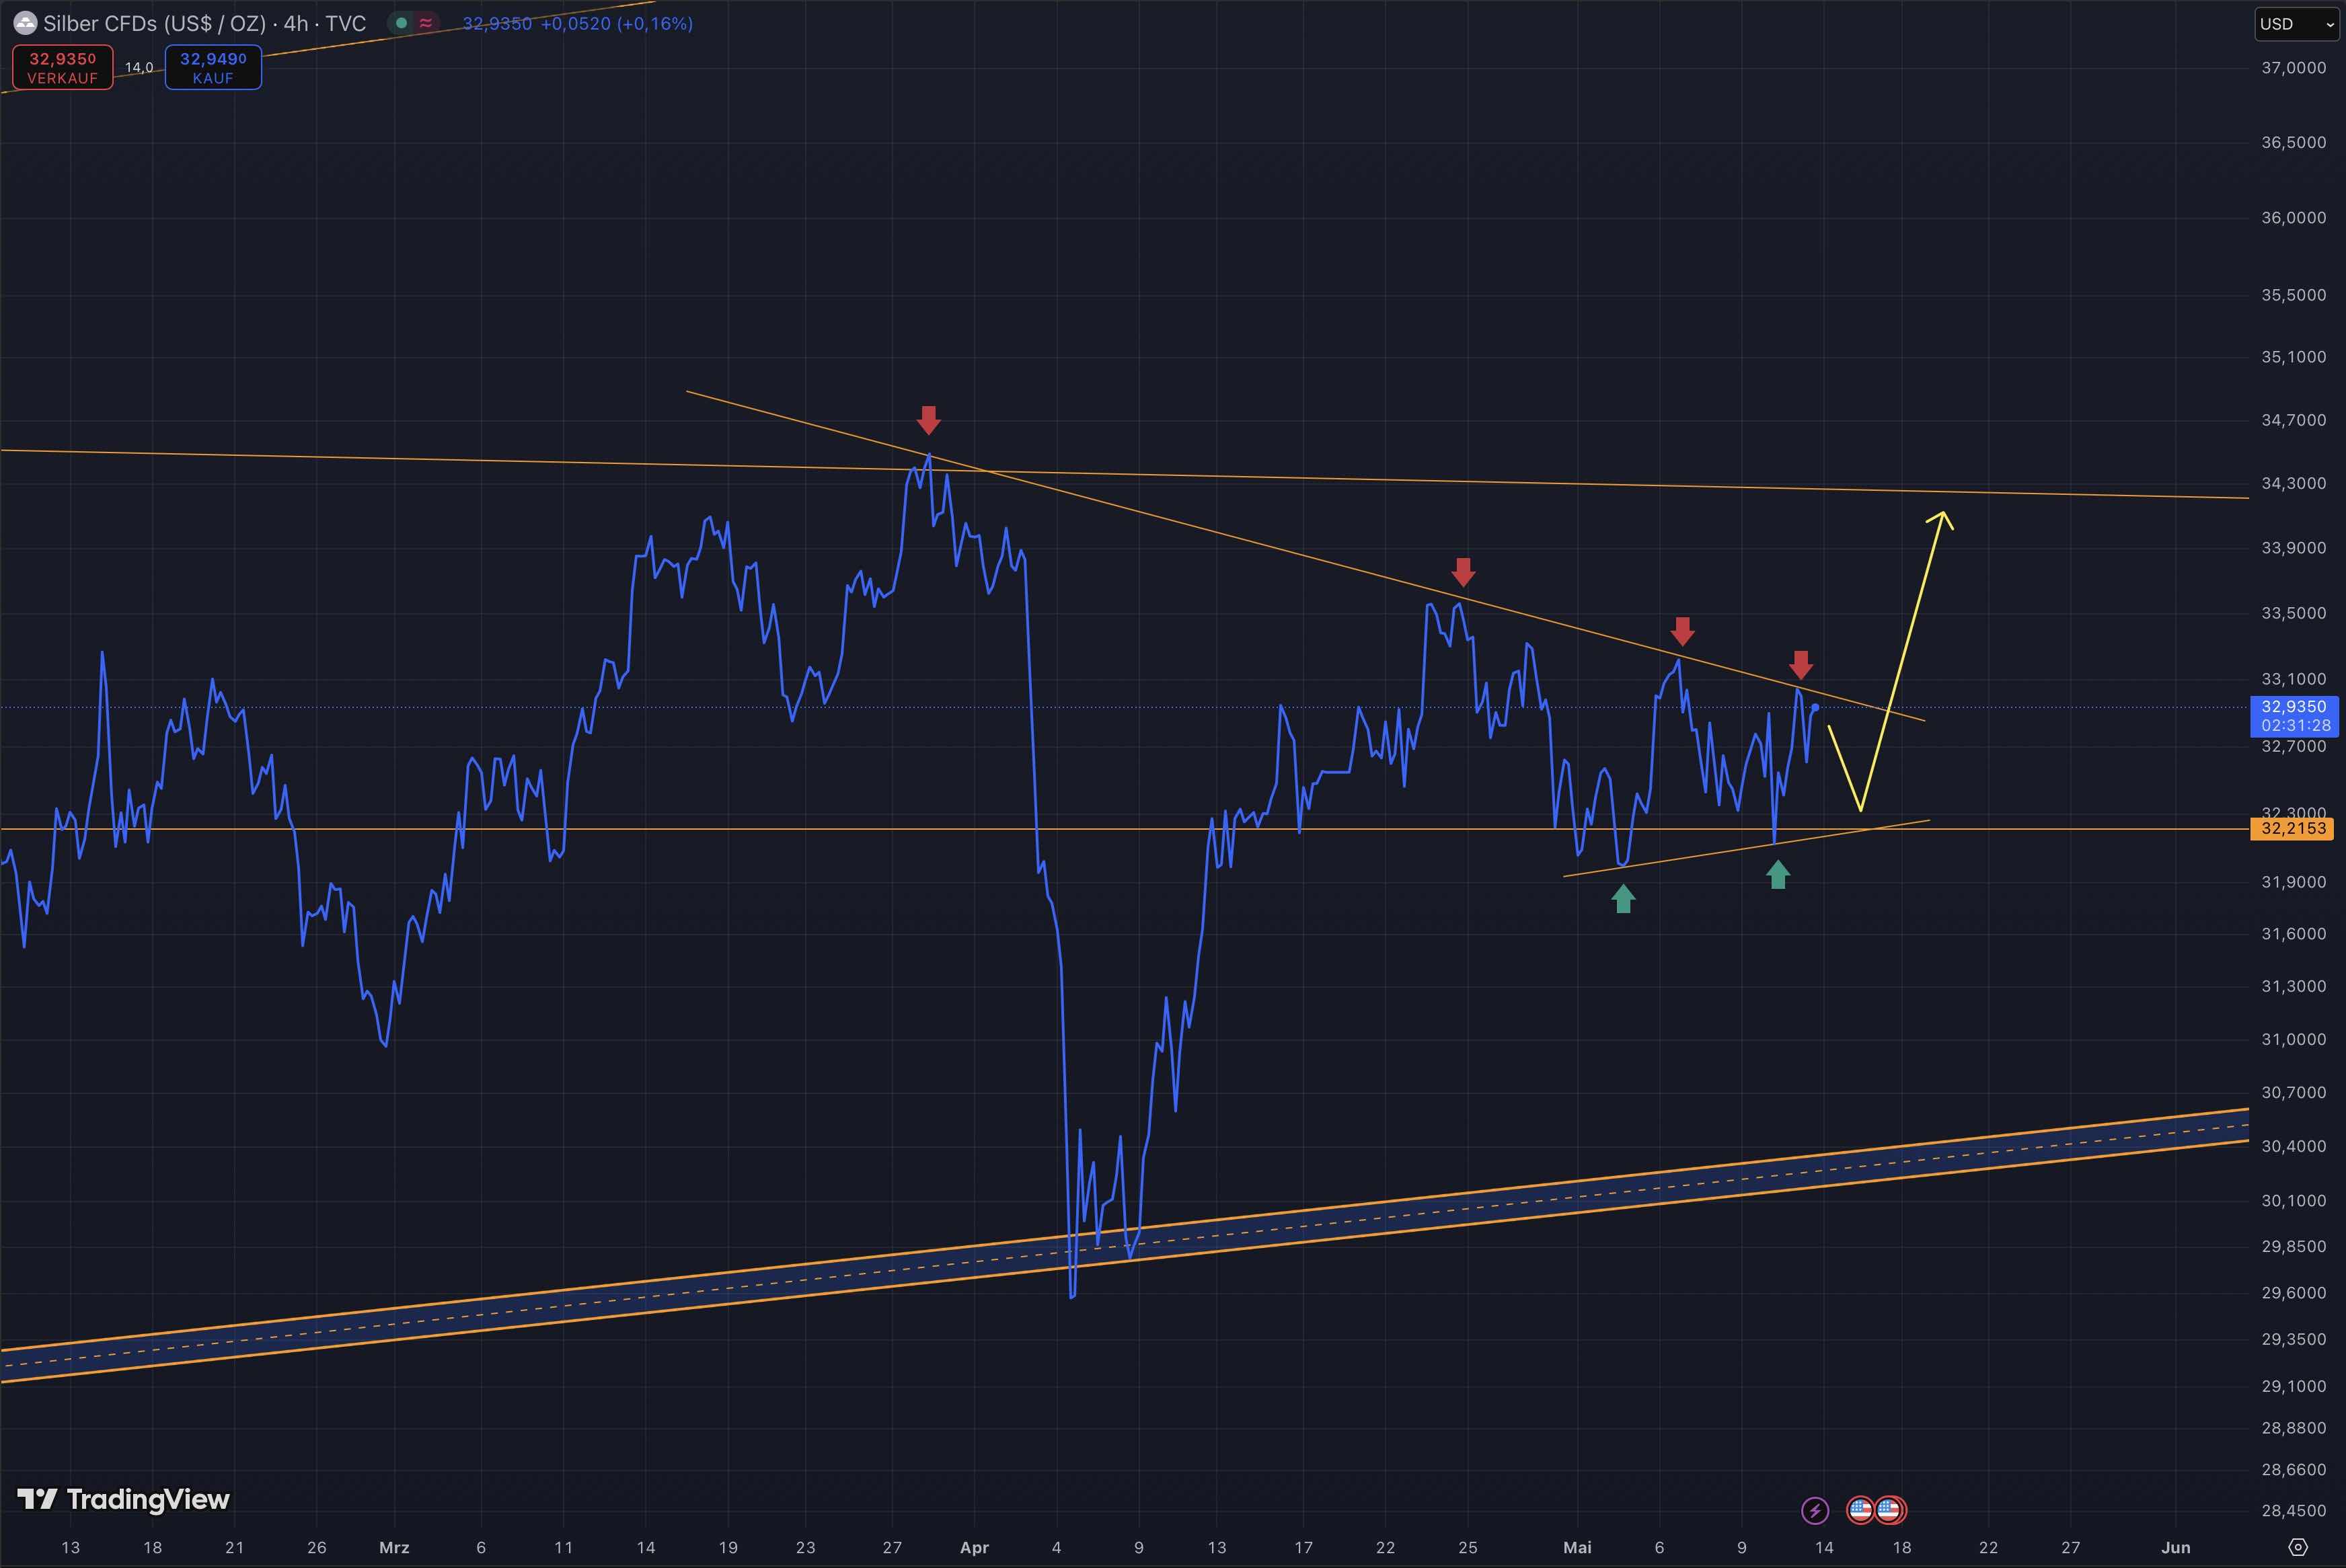The image size is (2346, 1568).
Task: Click the blue current price label 32,9350
Action: [x=2293, y=707]
